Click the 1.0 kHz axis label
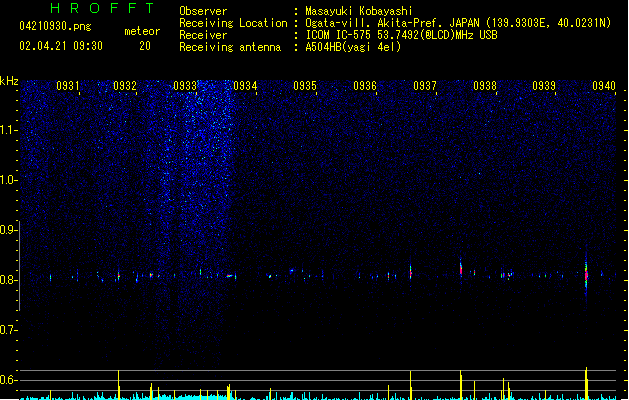 coord(8,180)
